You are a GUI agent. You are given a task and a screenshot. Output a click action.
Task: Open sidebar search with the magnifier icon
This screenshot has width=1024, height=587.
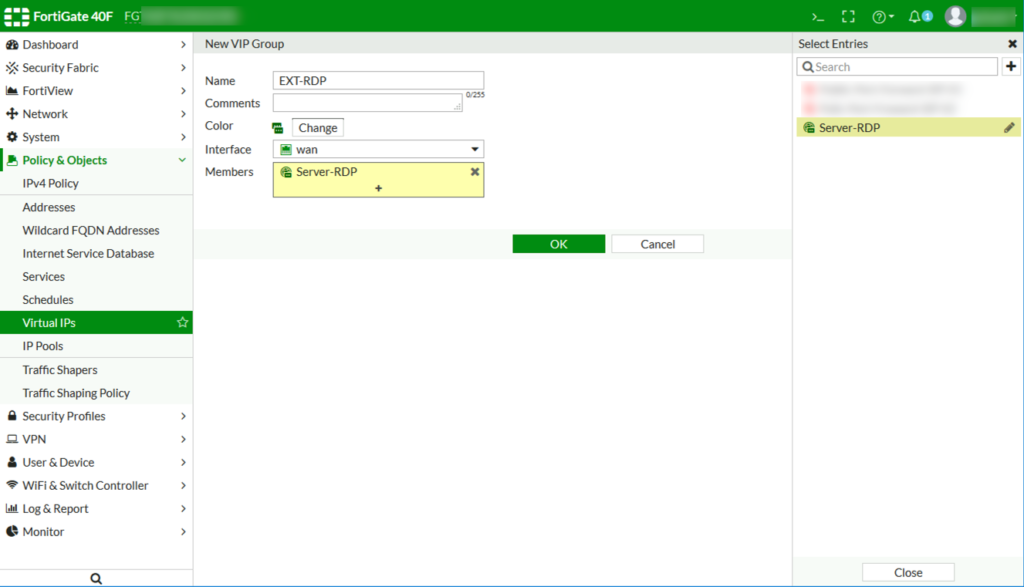tap(95, 578)
